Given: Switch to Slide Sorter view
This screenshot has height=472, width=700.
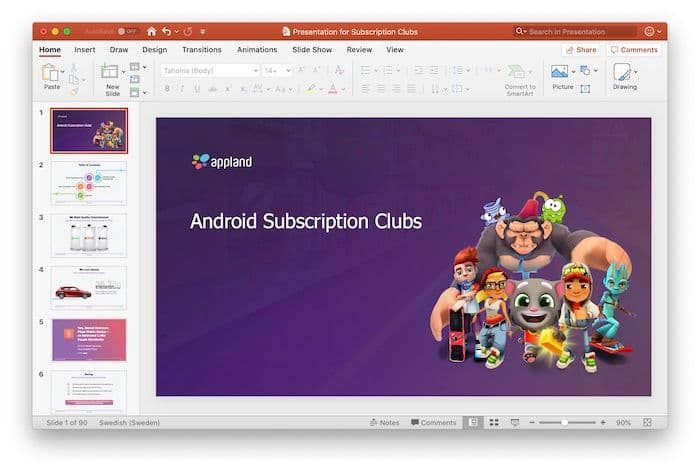Looking at the screenshot, I should pyautogui.click(x=494, y=422).
